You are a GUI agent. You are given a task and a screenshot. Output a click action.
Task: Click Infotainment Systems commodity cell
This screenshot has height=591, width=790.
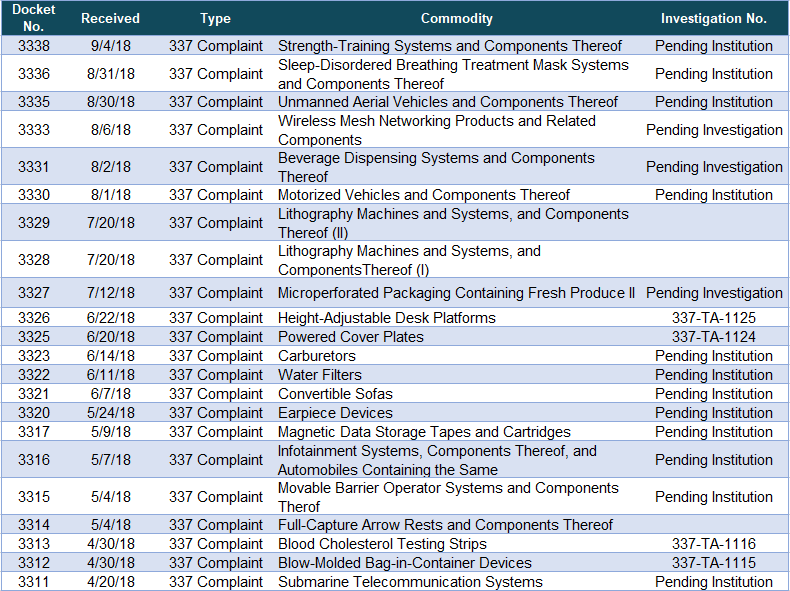[437, 460]
